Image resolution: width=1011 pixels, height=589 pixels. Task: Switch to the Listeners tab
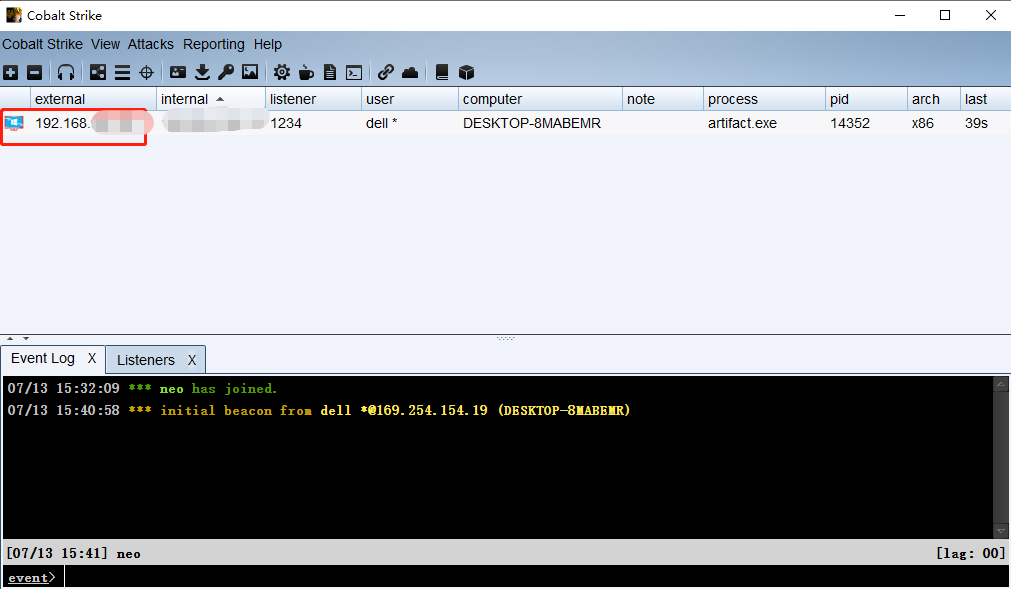click(x=146, y=360)
